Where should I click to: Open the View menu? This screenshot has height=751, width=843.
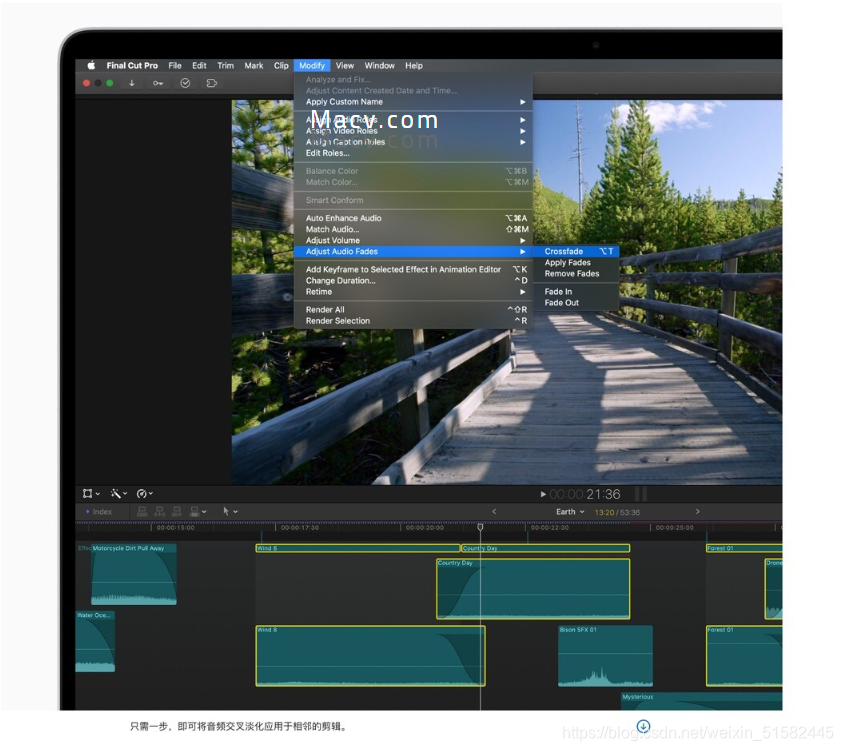(x=345, y=66)
